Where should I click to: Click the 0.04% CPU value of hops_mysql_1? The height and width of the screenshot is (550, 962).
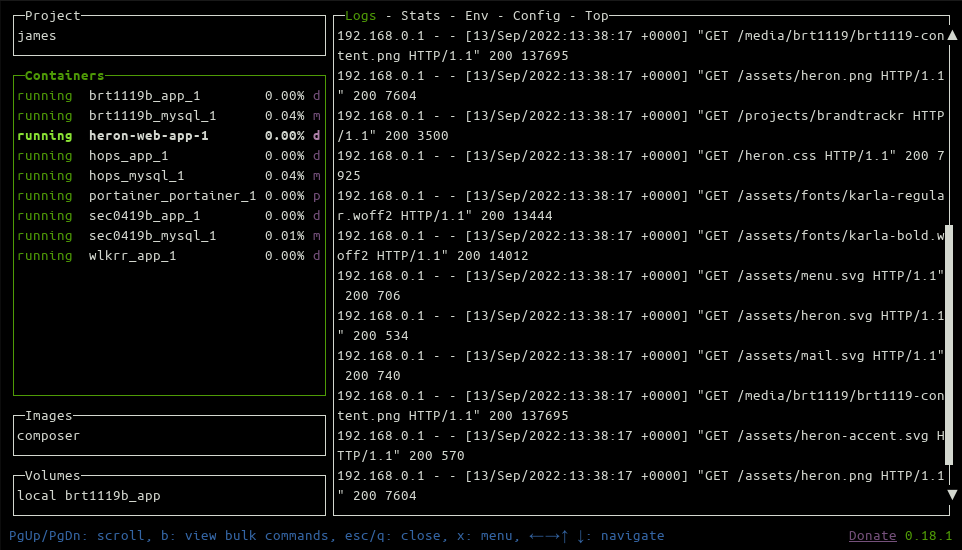point(285,176)
